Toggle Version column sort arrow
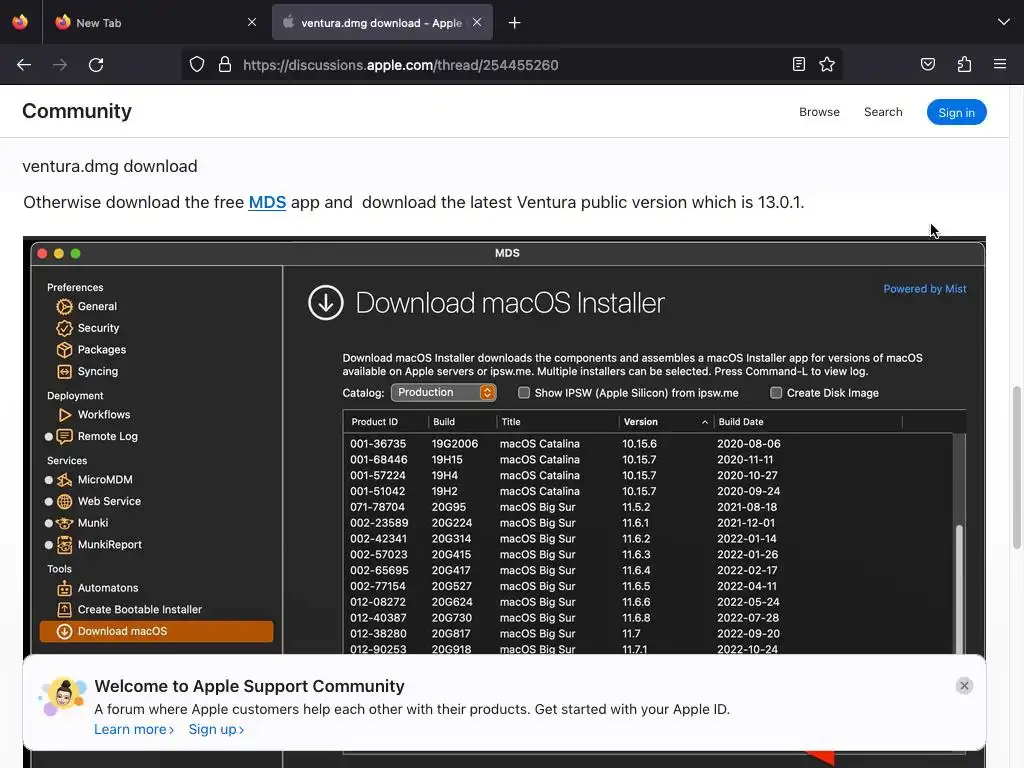 (705, 423)
